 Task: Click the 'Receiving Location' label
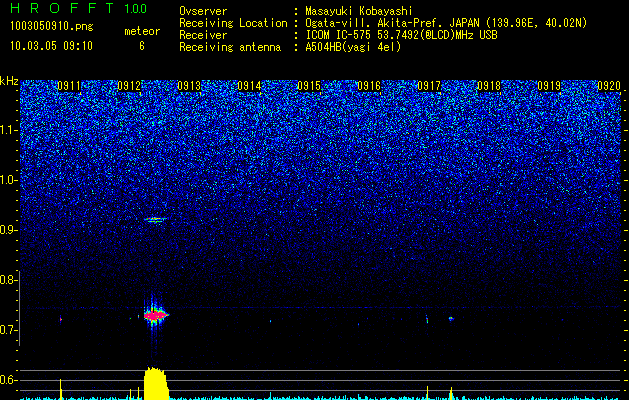pyautogui.click(x=233, y=23)
